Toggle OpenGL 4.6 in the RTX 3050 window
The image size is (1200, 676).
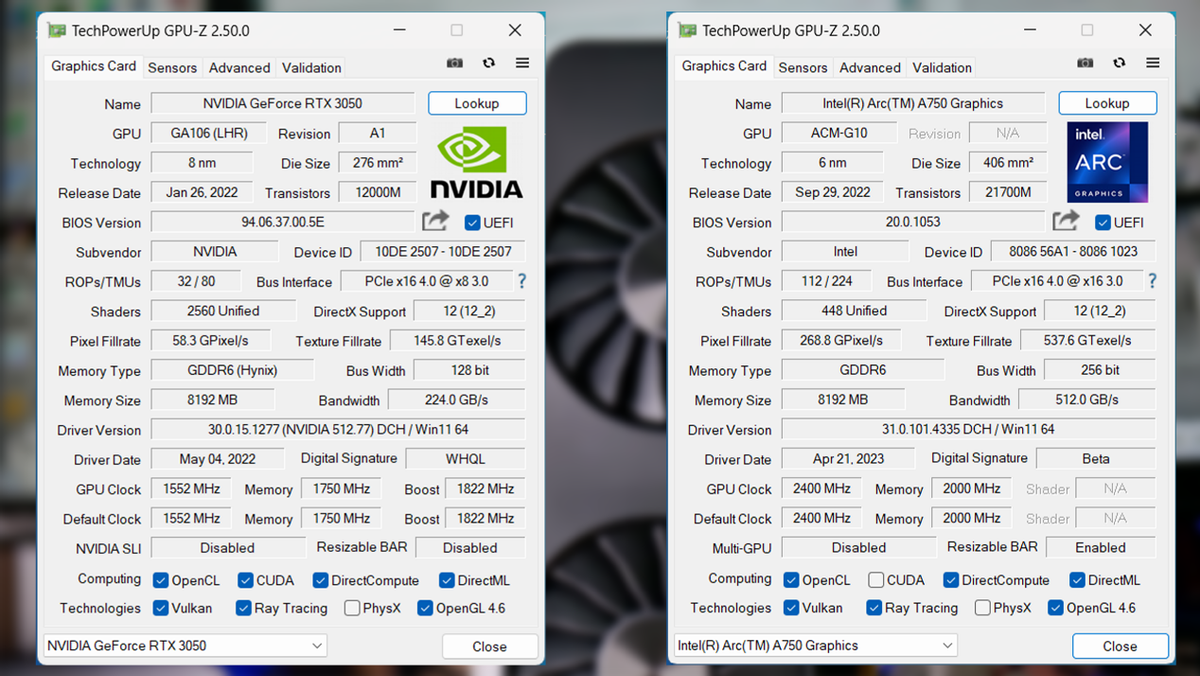(x=425, y=608)
